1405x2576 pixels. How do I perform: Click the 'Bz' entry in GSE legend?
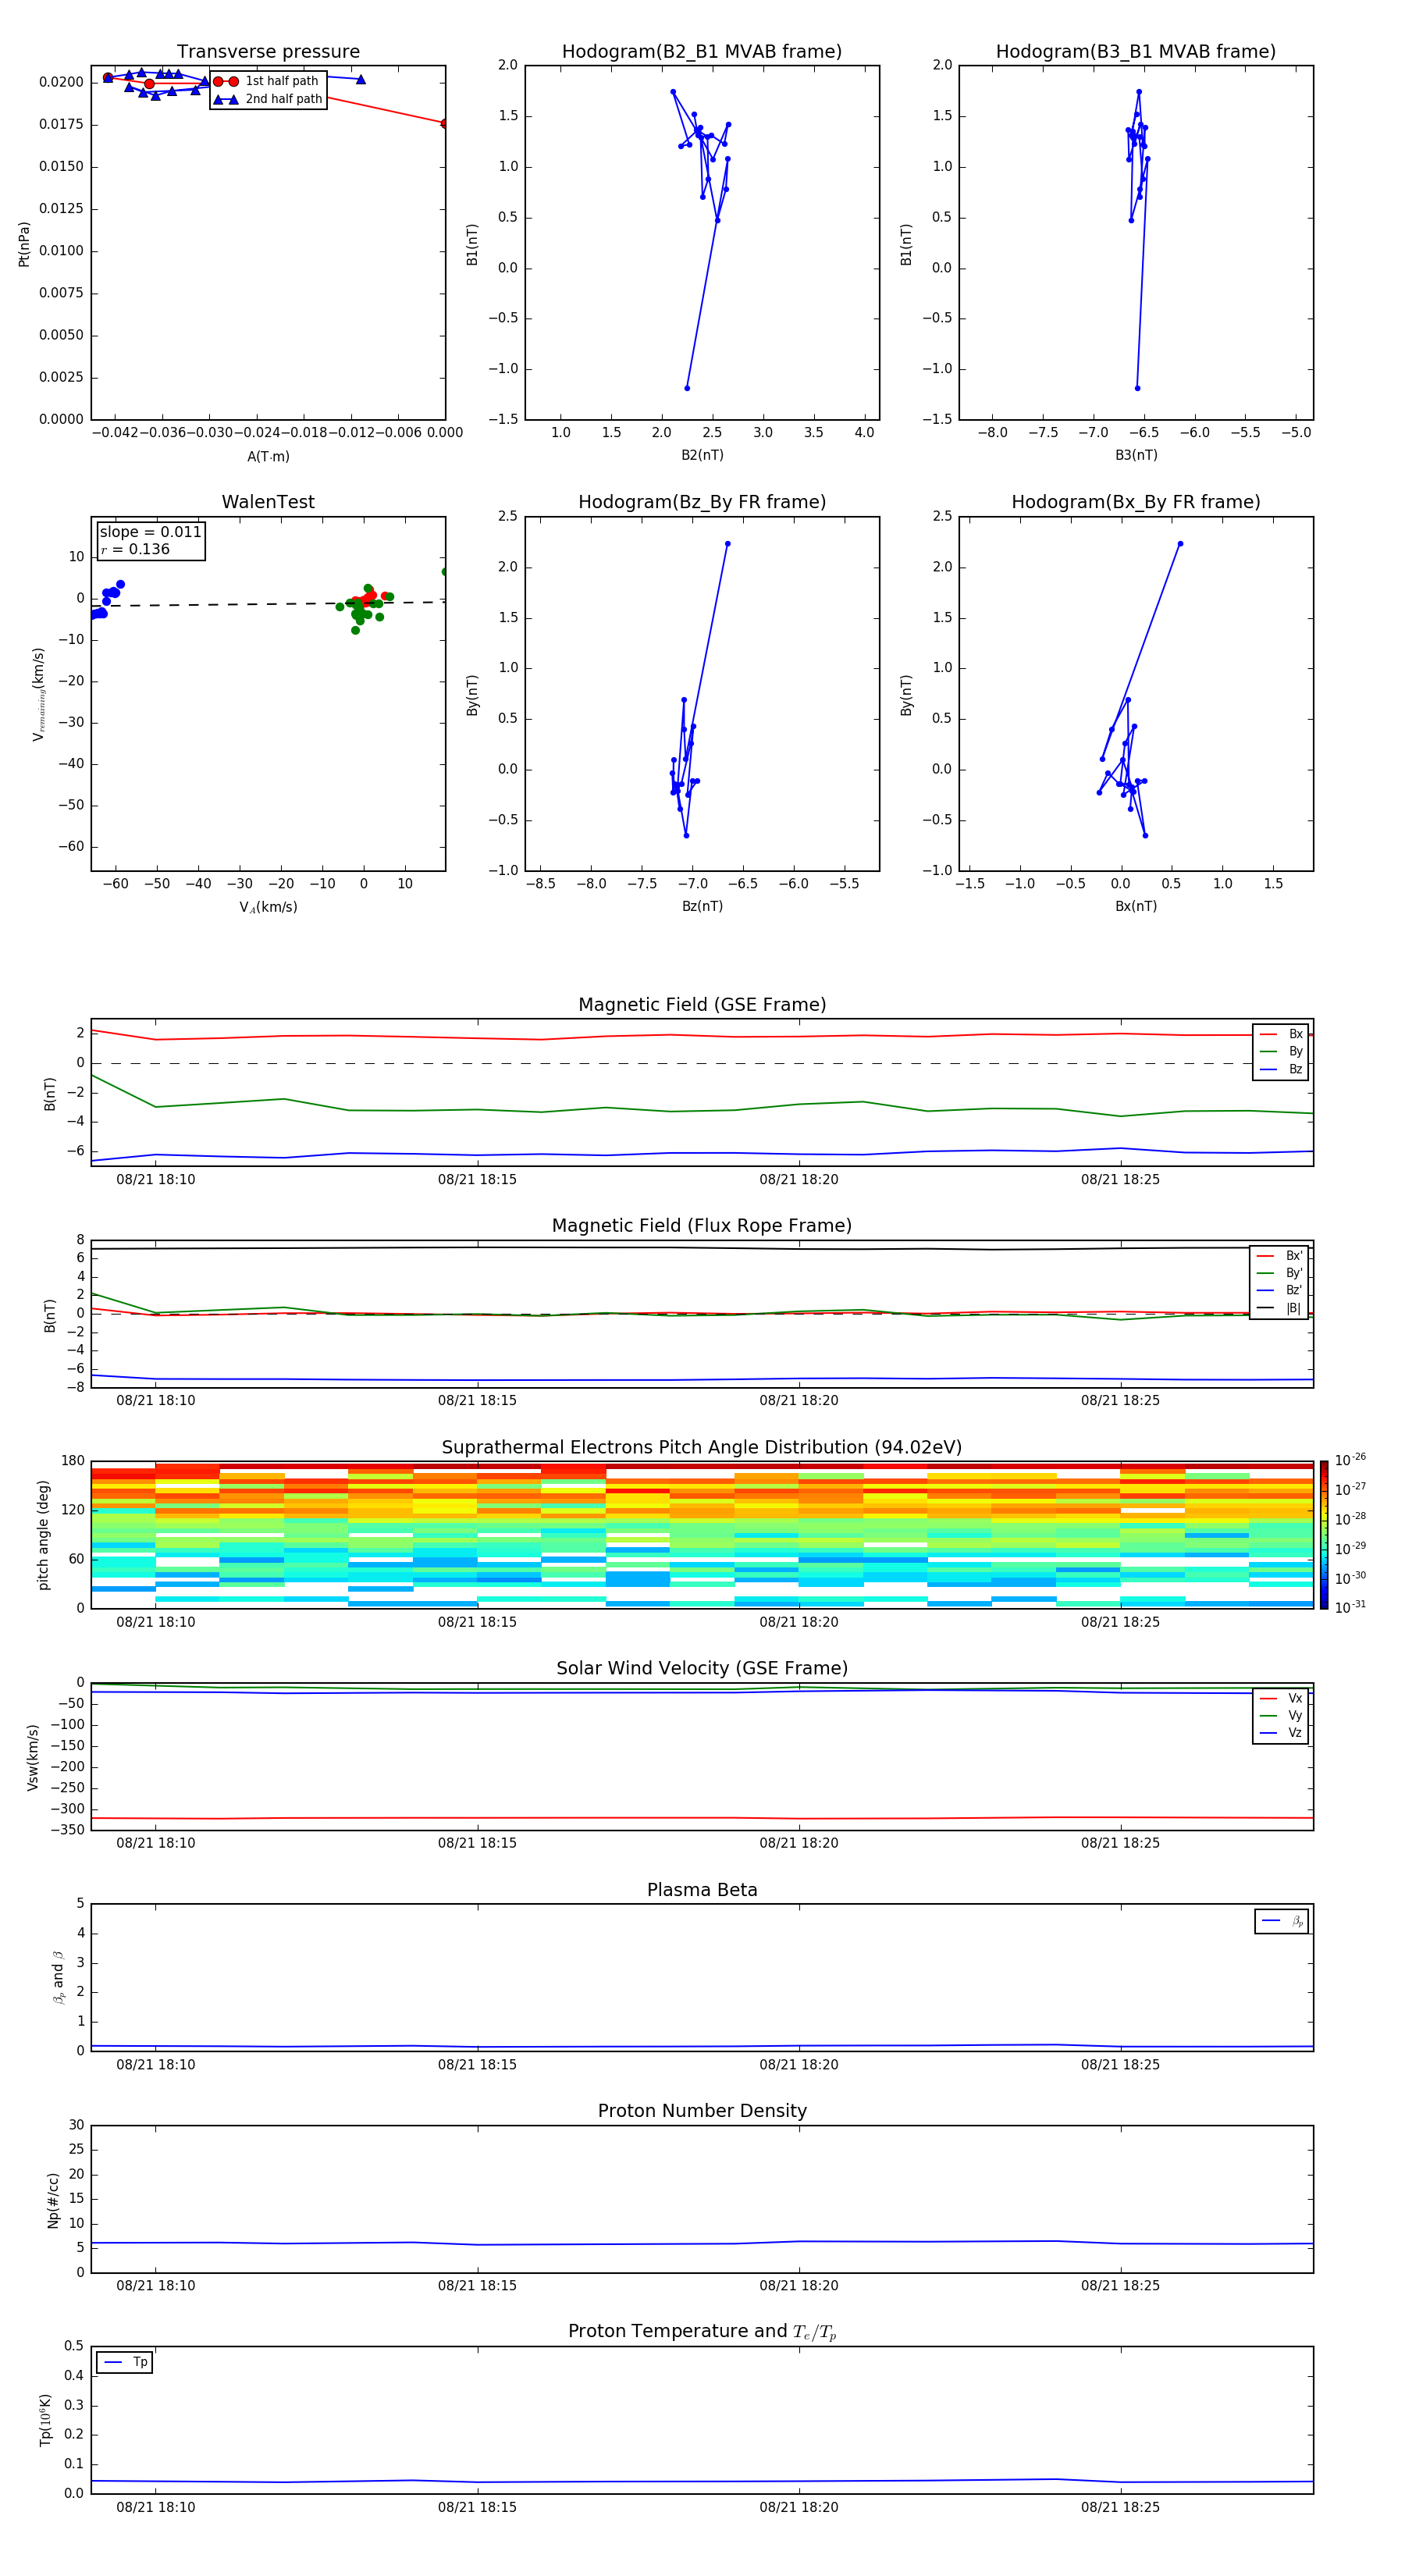pyautogui.click(x=1281, y=1069)
